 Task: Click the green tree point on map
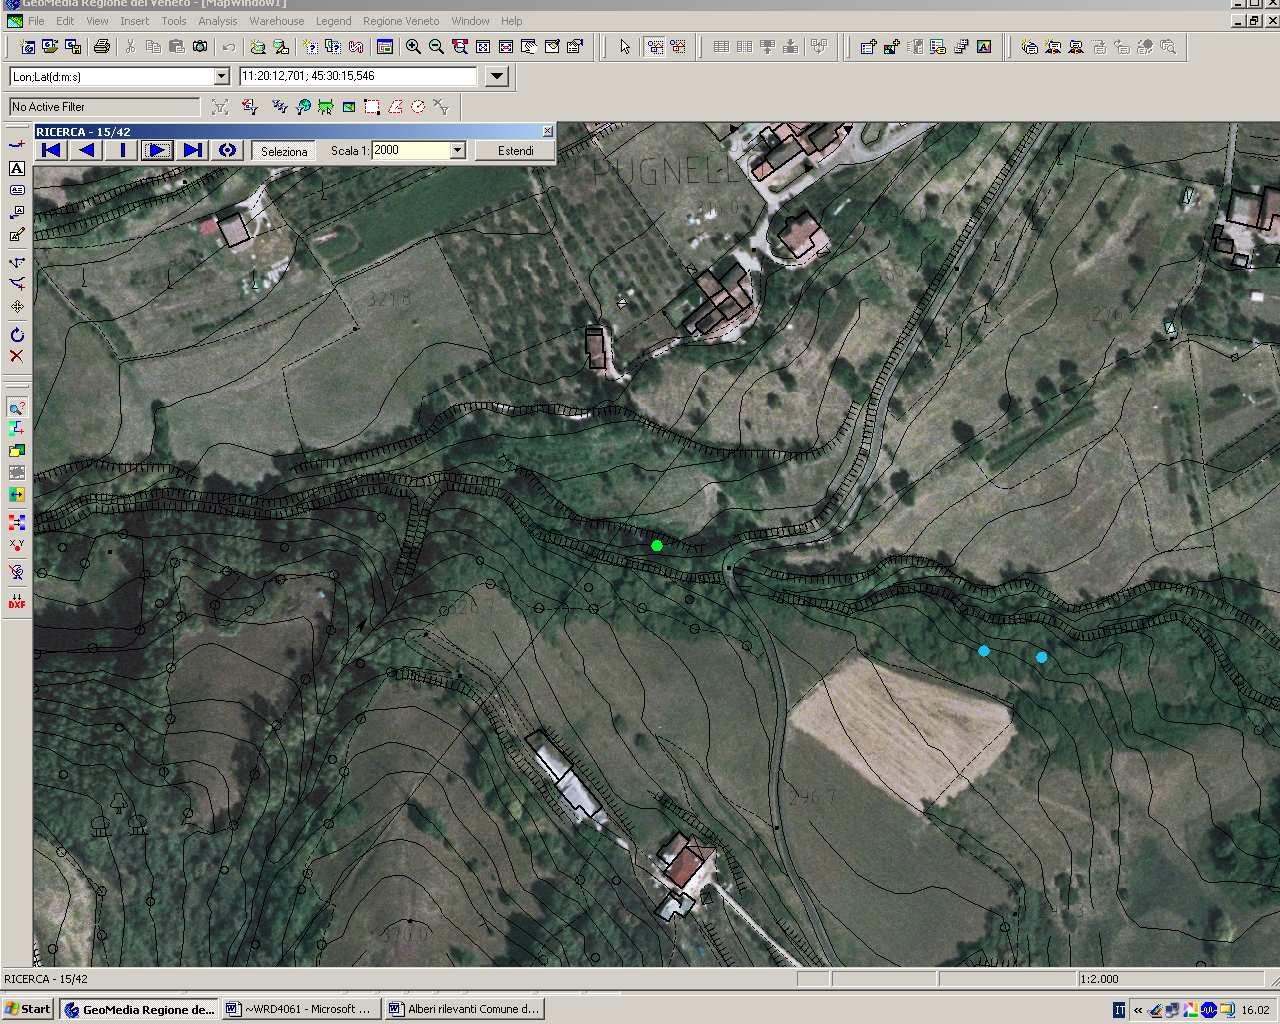pos(657,545)
